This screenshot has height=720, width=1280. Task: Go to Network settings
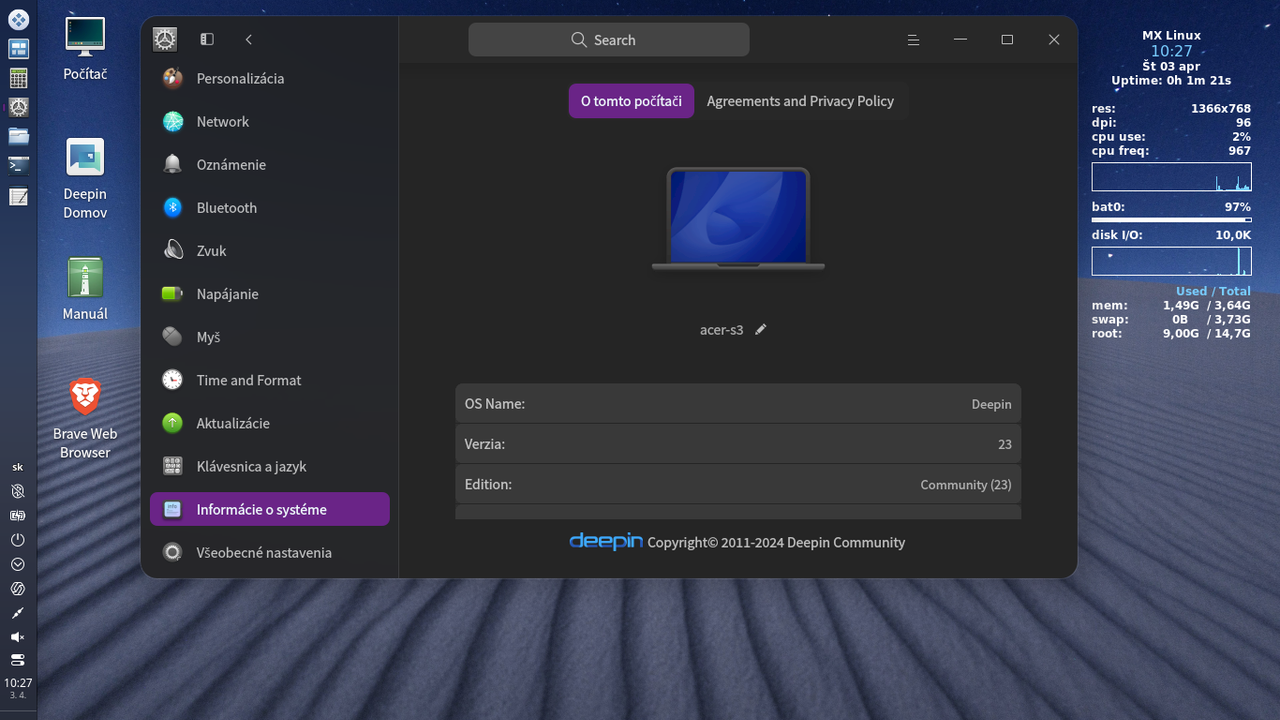pos(269,121)
